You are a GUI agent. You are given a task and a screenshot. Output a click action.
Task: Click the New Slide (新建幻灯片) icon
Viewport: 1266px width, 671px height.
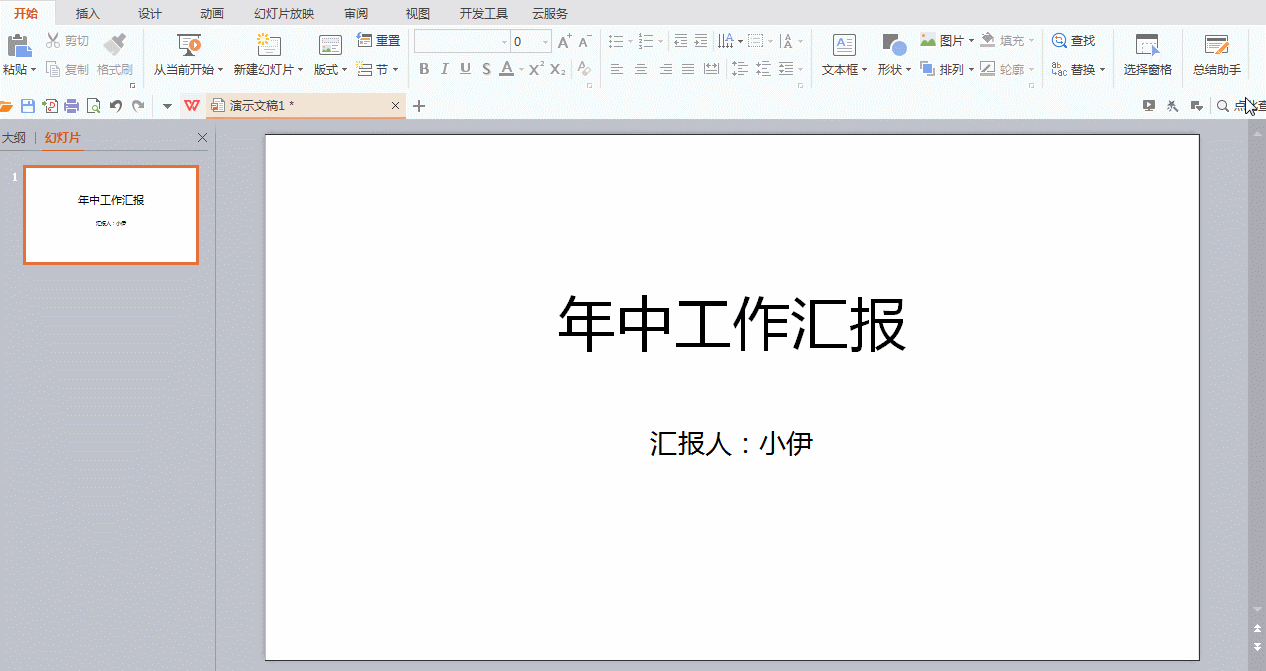268,46
